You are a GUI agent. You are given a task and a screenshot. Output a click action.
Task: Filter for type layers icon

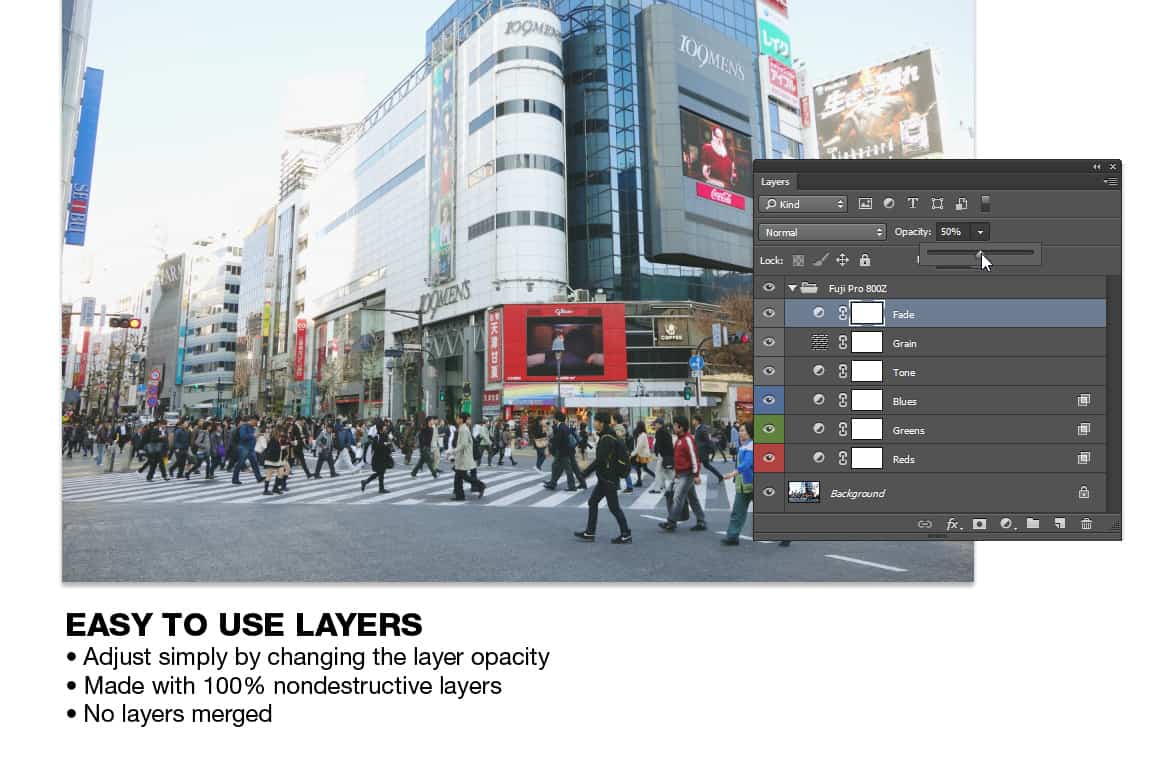pos(913,203)
